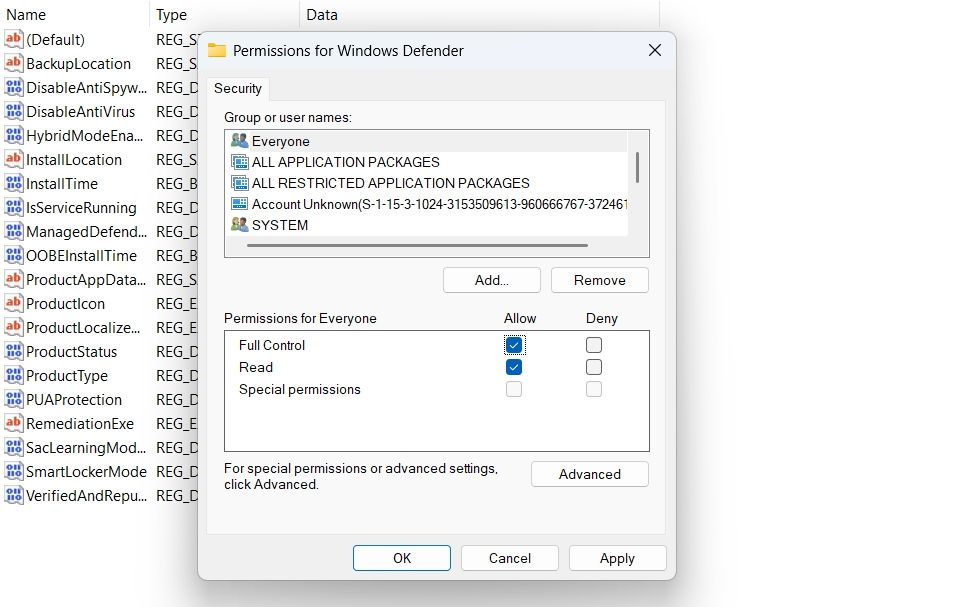Viewport: 954px width, 607px height.
Task: Uncheck Allow for Read permission
Action: click(x=514, y=367)
